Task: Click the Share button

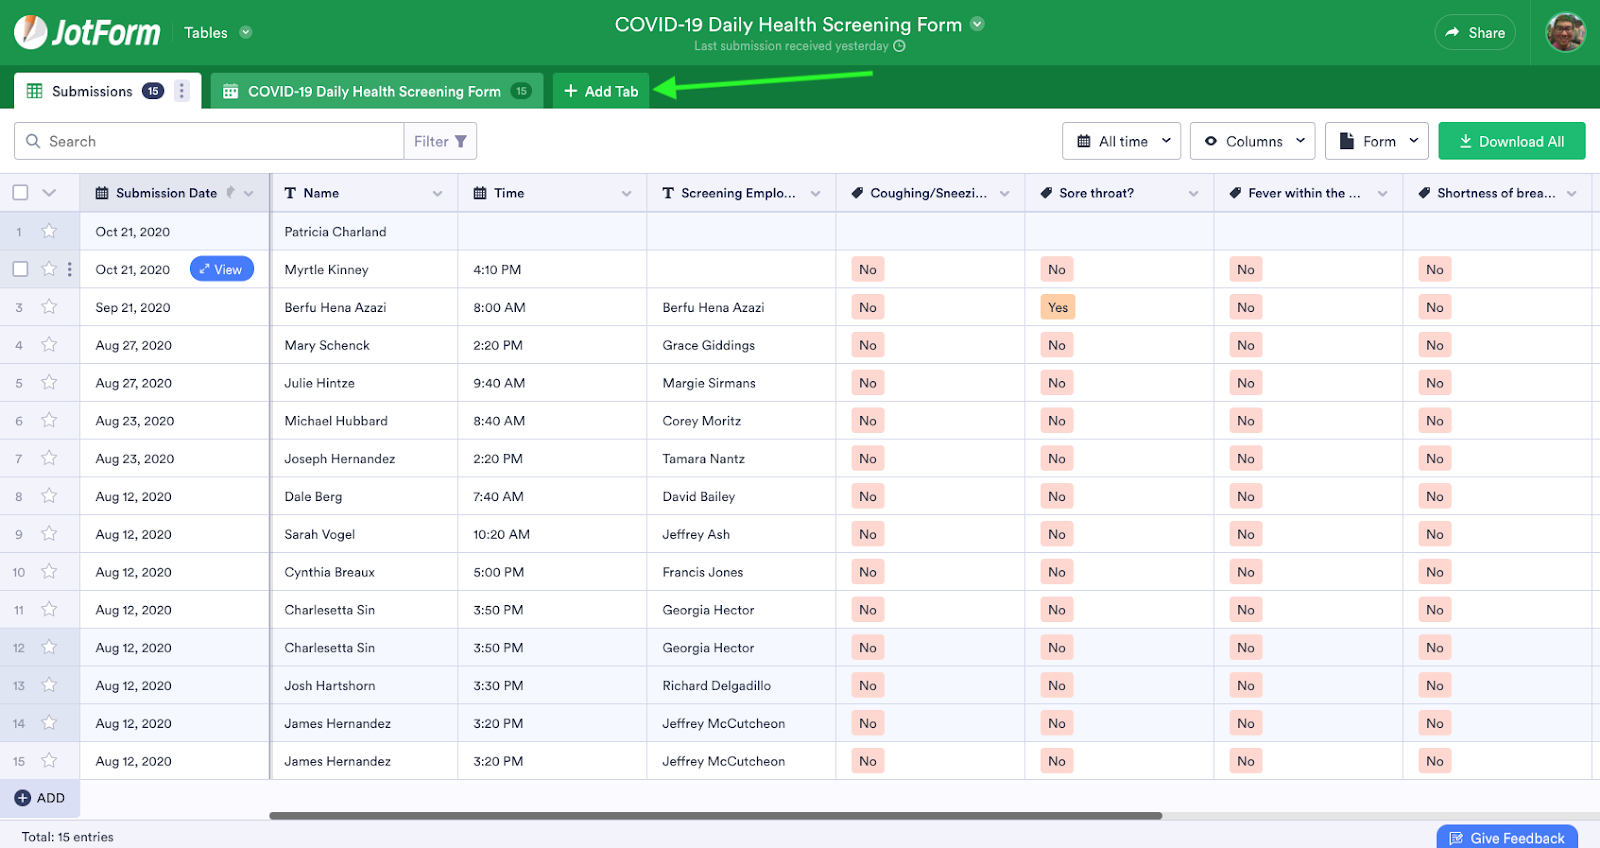Action: (x=1475, y=32)
